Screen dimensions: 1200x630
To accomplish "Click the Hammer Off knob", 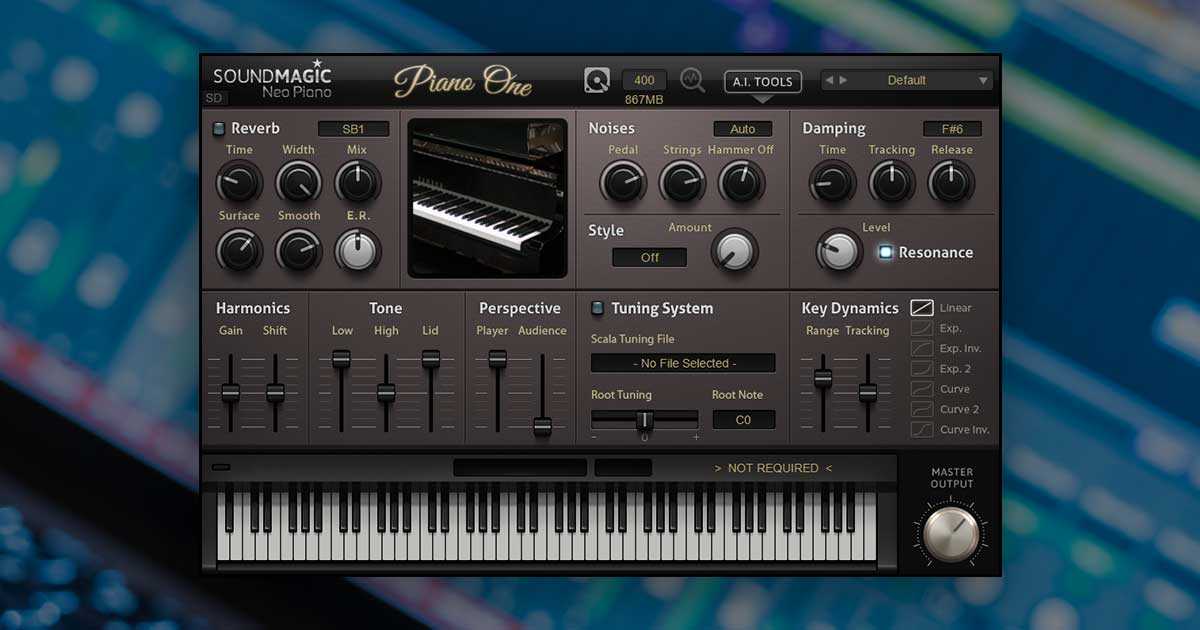I will tap(741, 183).
